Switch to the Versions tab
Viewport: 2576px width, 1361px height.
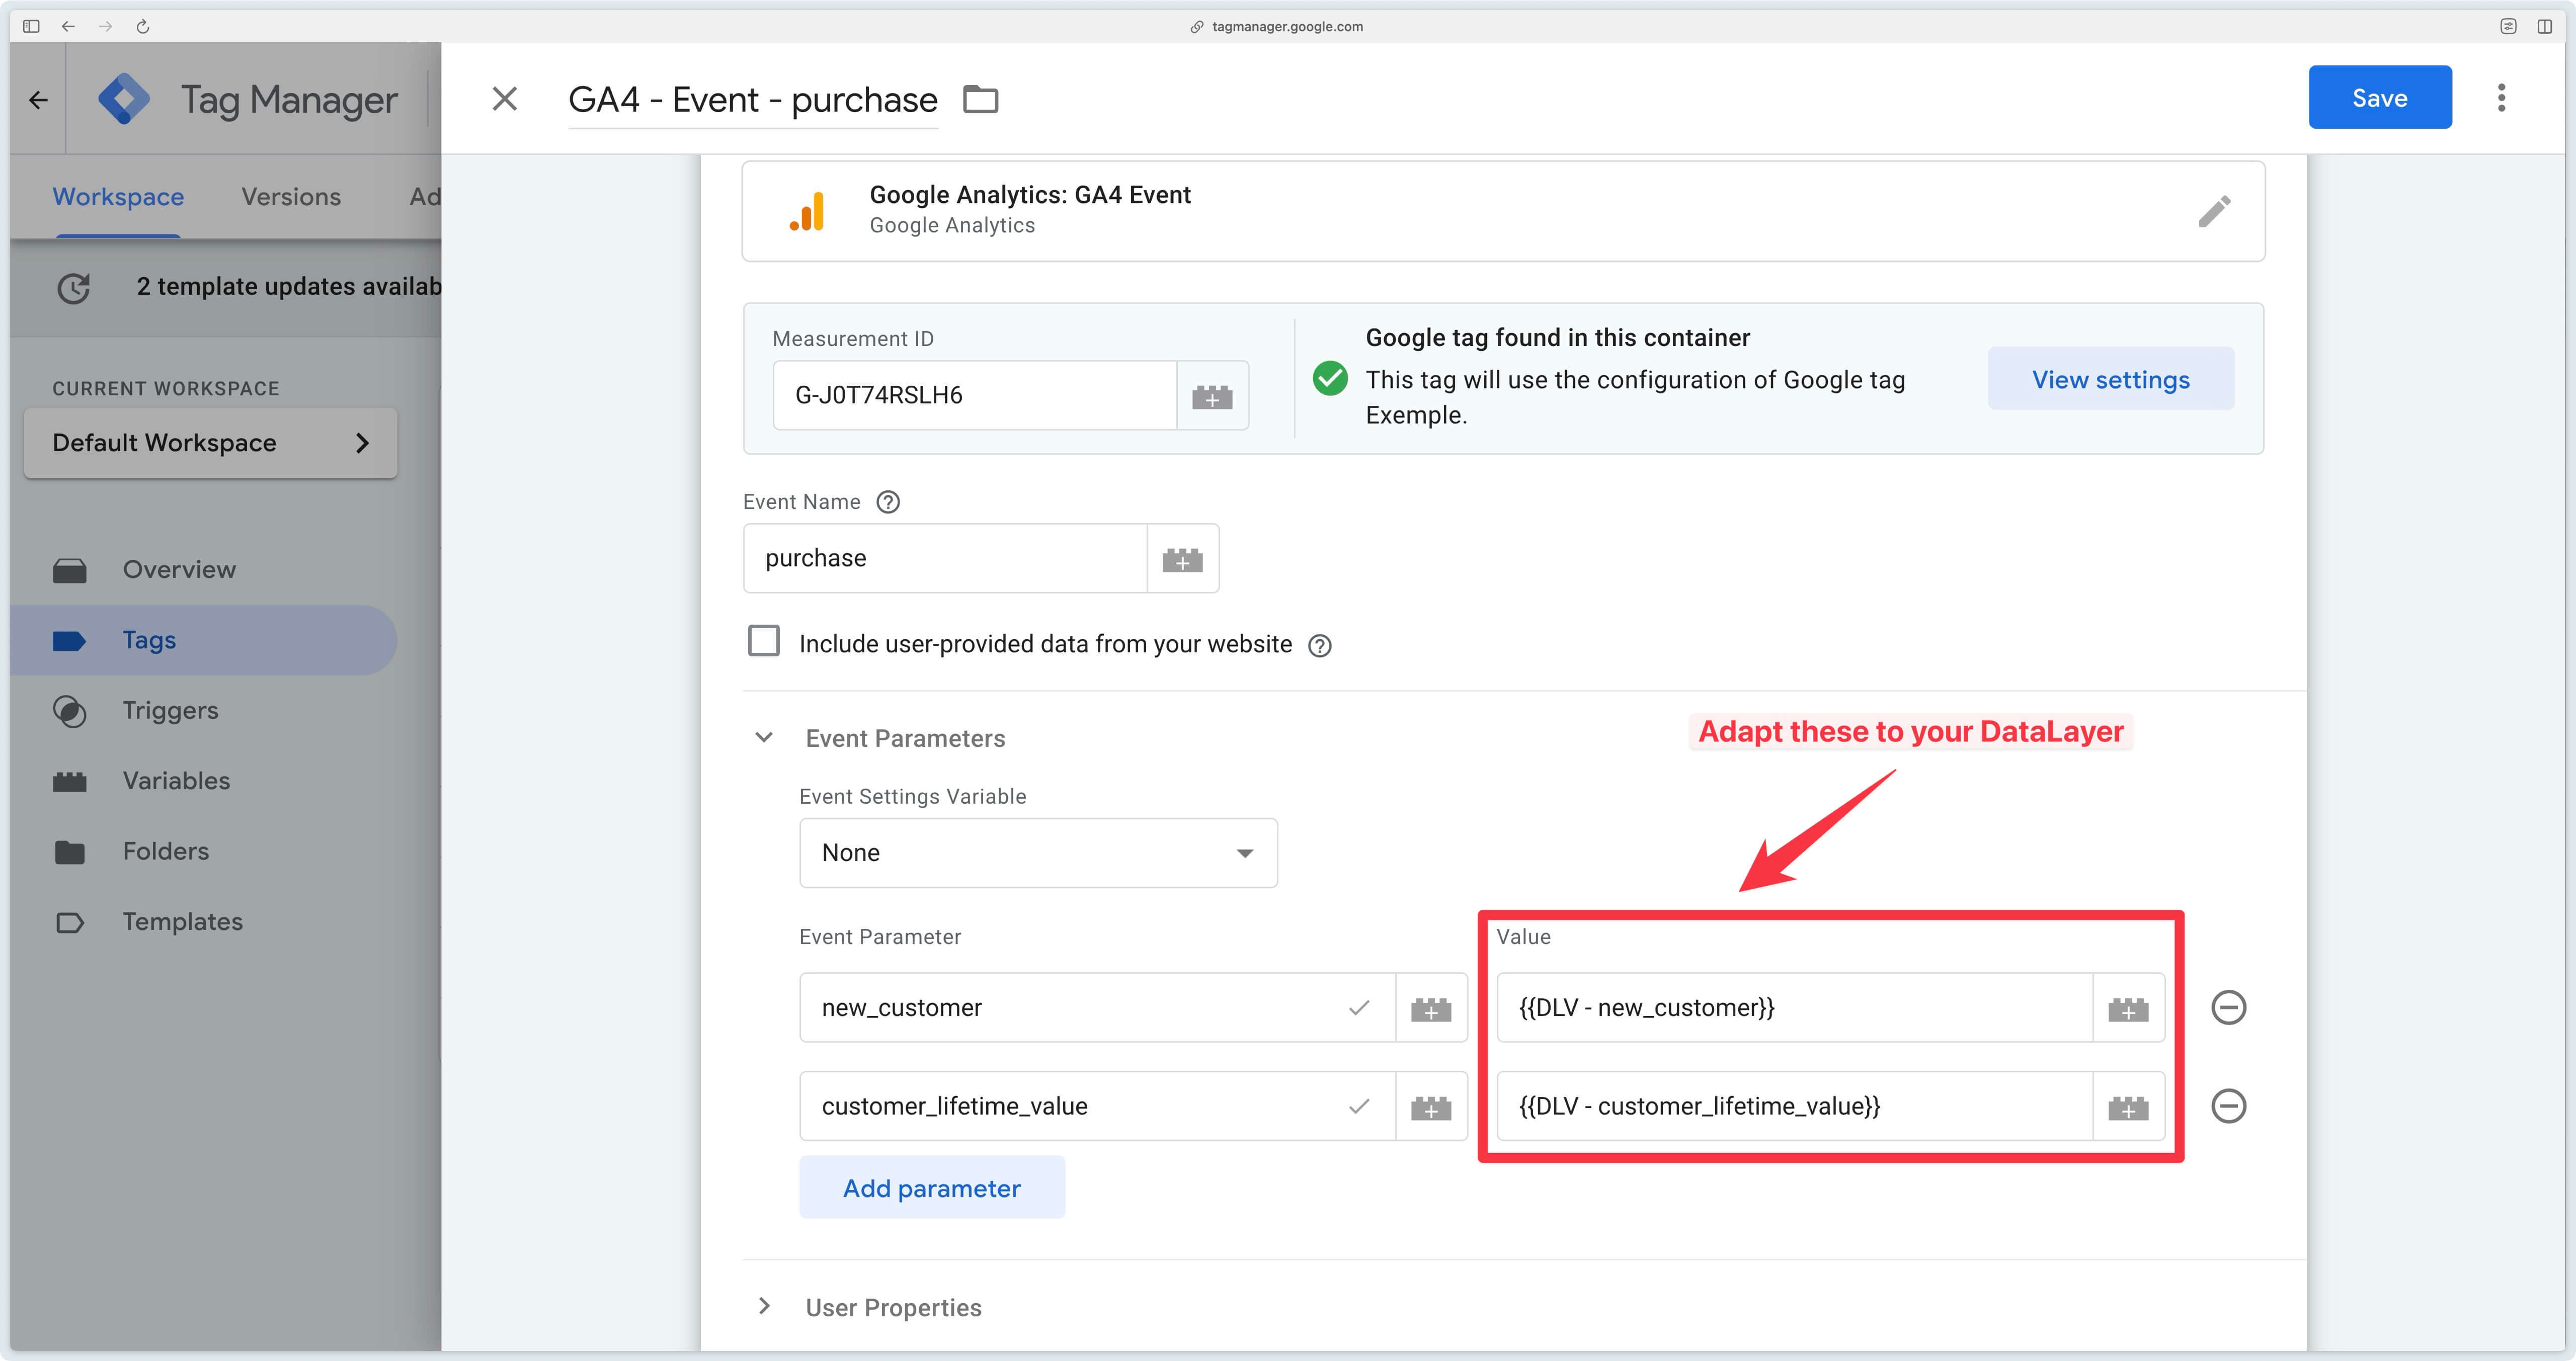[x=291, y=196]
